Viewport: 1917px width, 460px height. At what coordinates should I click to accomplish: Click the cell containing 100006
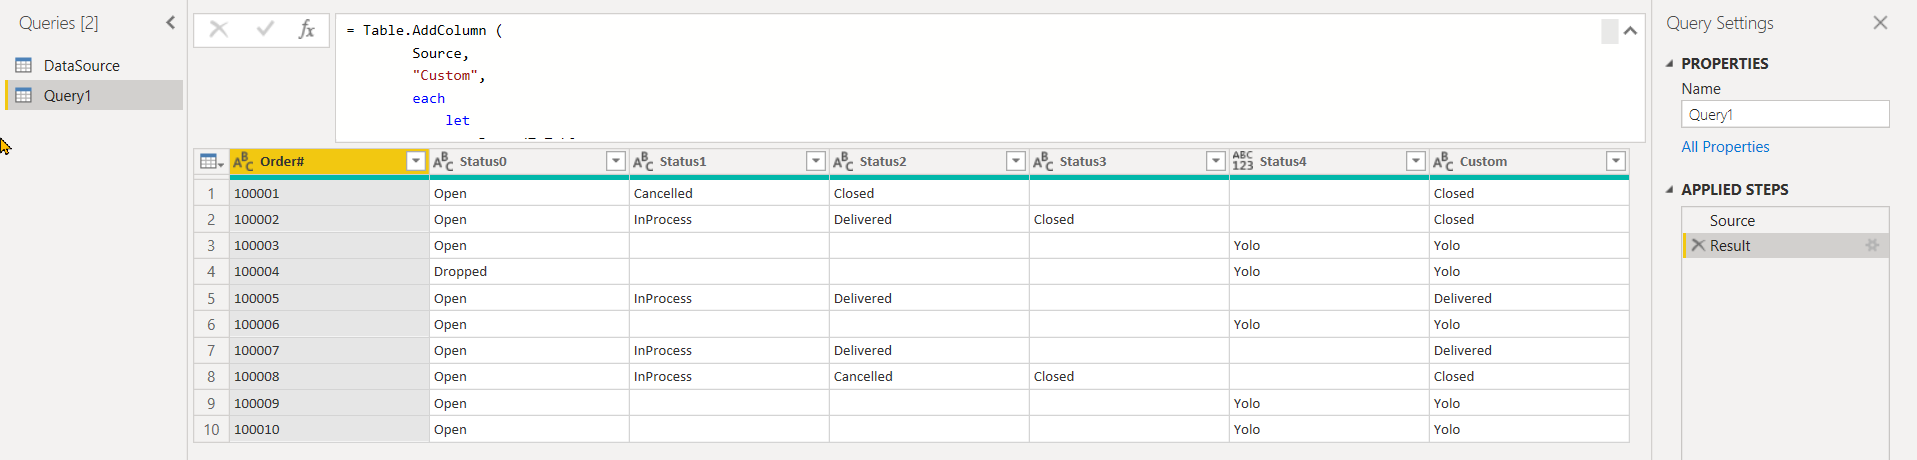point(329,325)
